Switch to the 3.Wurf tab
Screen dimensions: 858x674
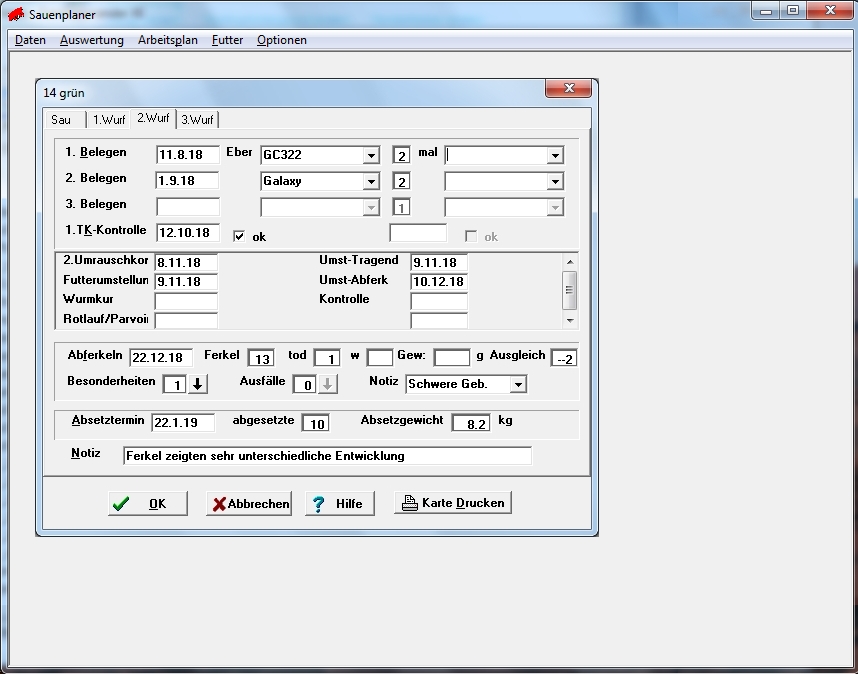coord(197,120)
